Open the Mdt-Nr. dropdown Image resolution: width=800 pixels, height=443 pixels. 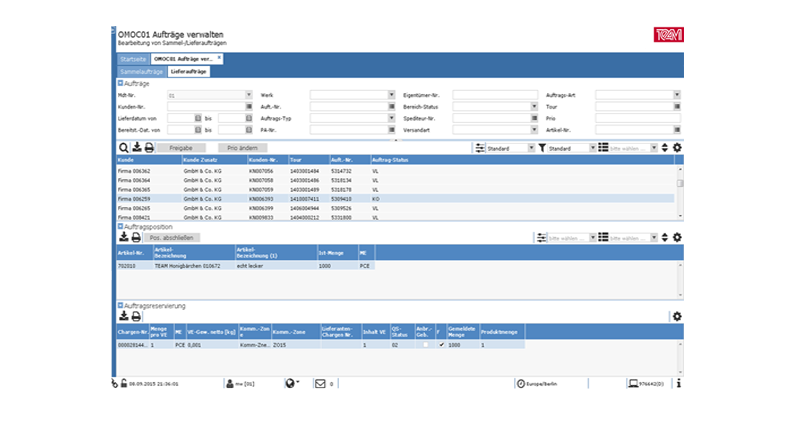[248, 95]
